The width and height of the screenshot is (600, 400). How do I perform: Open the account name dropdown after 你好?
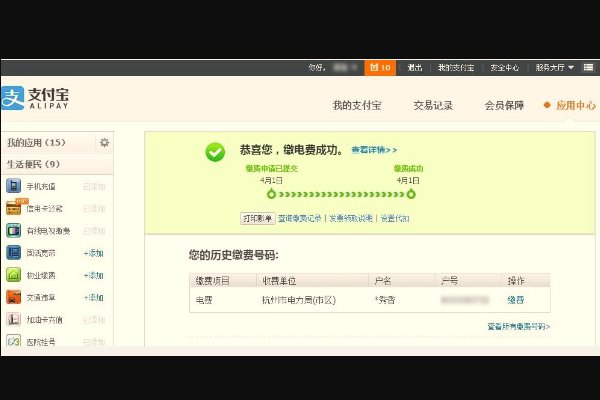(x=345, y=68)
